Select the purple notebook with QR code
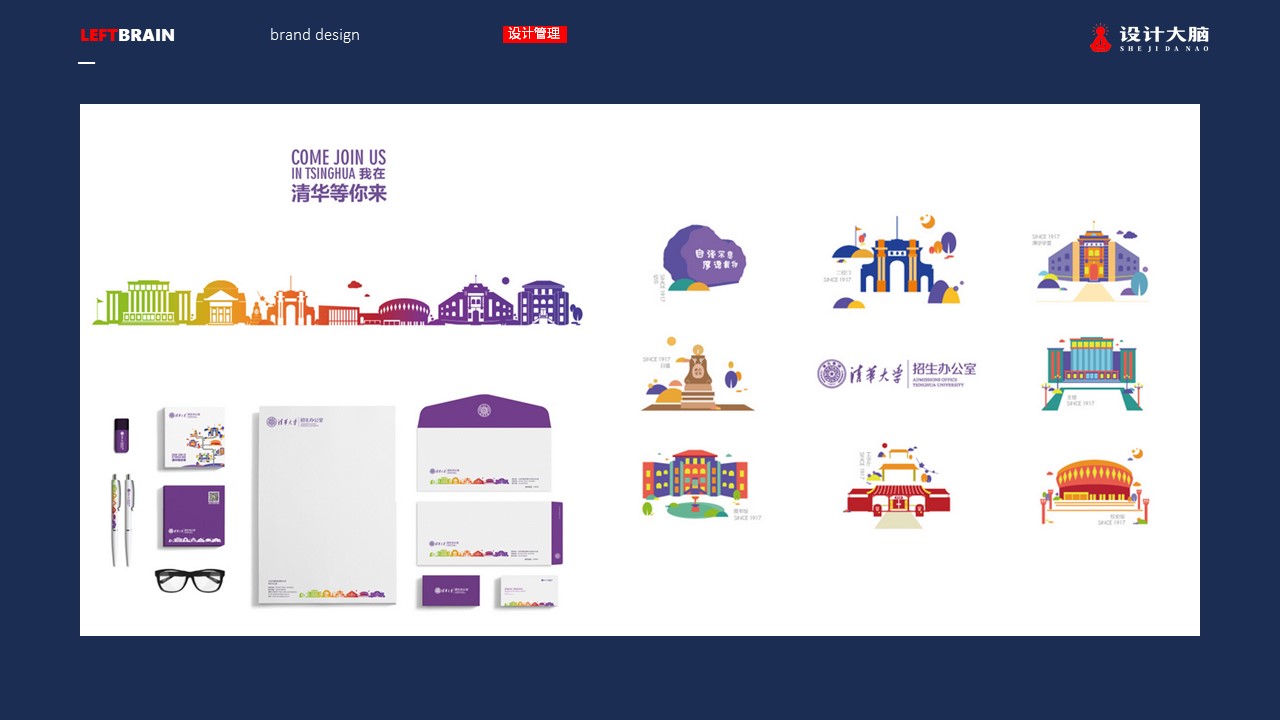This screenshot has width=1280, height=720. 193,516
